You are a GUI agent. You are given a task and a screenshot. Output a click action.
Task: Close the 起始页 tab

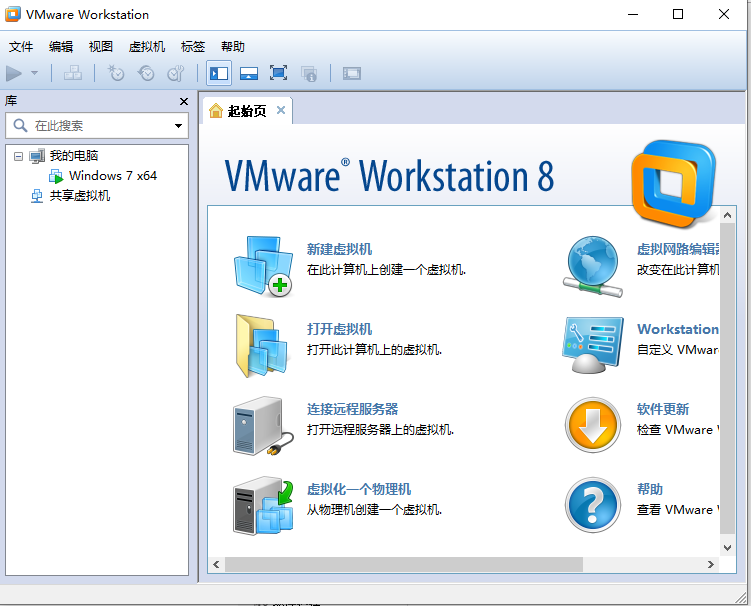pyautogui.click(x=281, y=110)
